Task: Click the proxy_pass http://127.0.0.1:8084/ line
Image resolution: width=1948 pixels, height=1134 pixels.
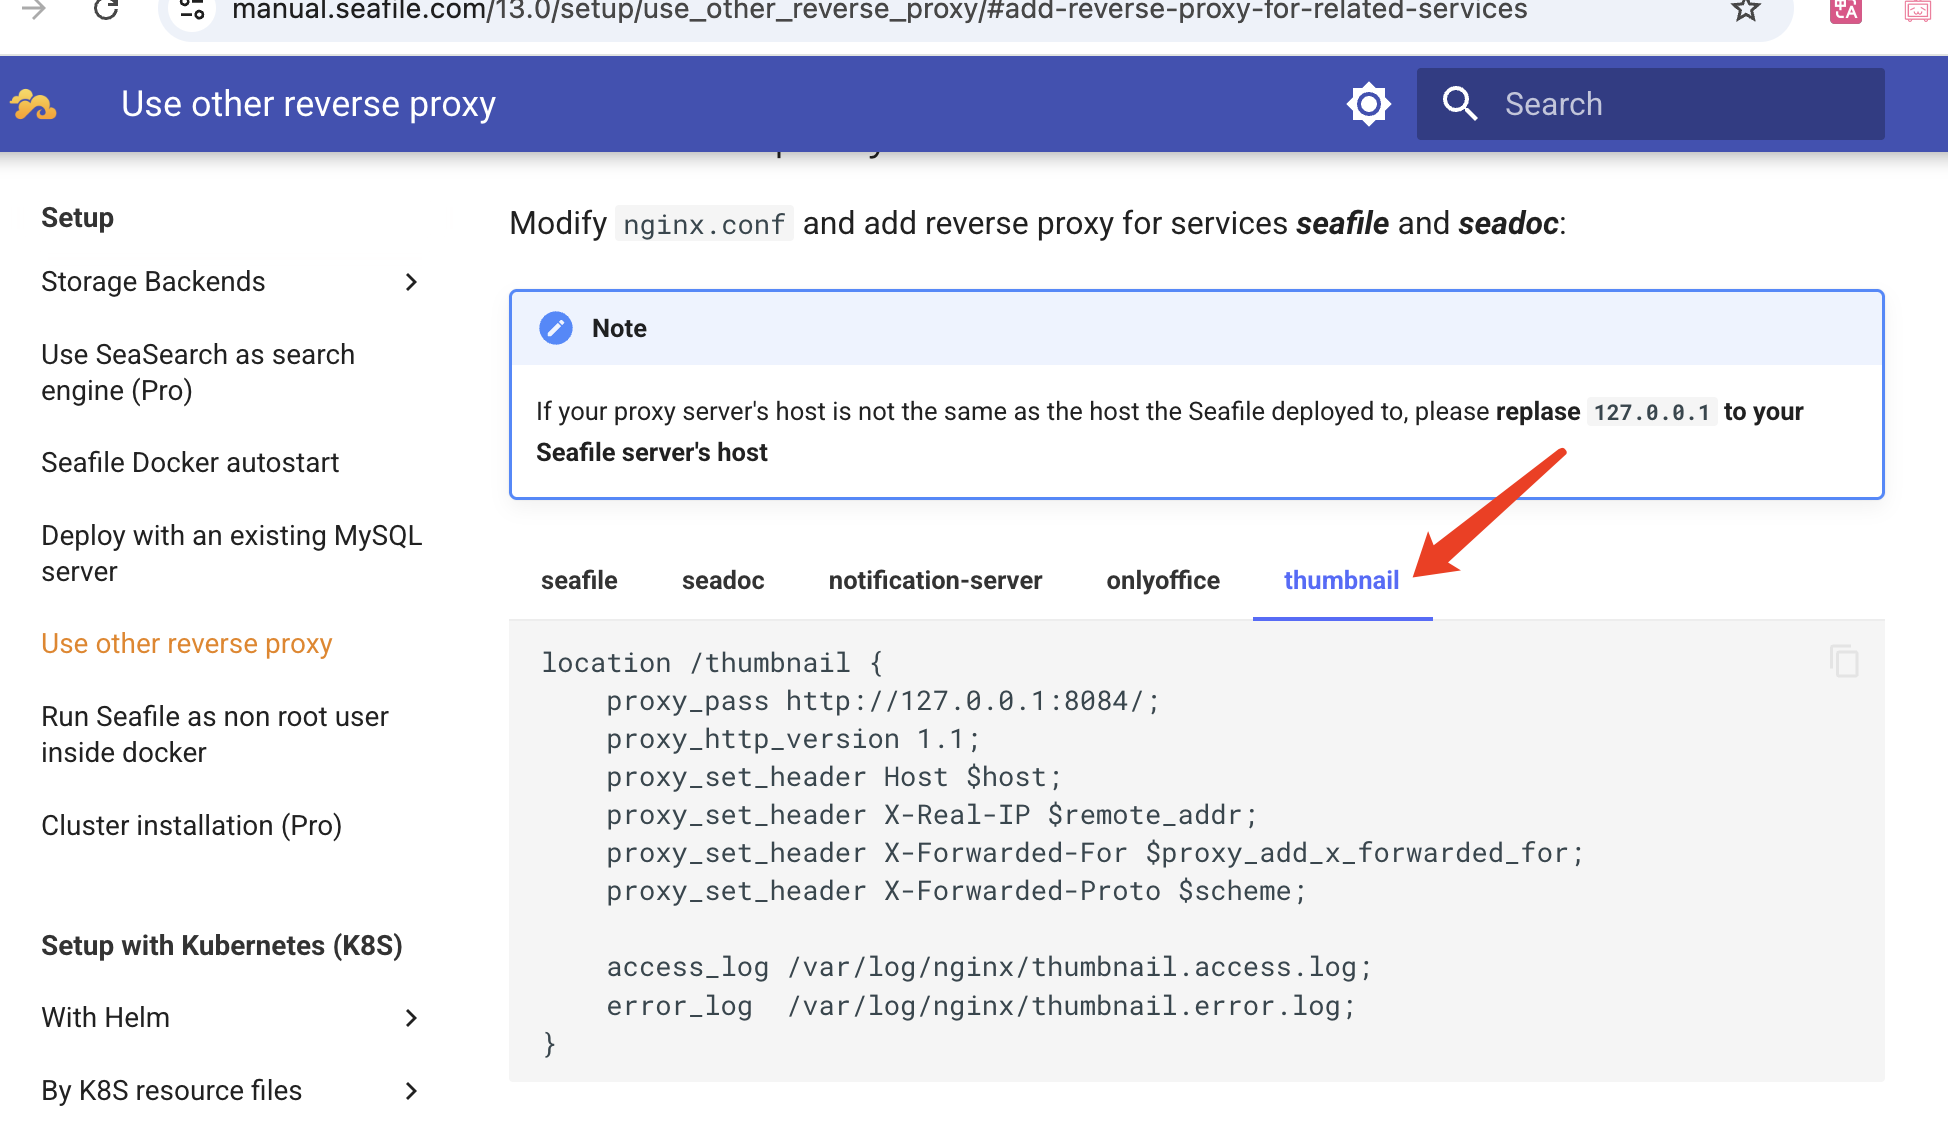Action: click(883, 701)
